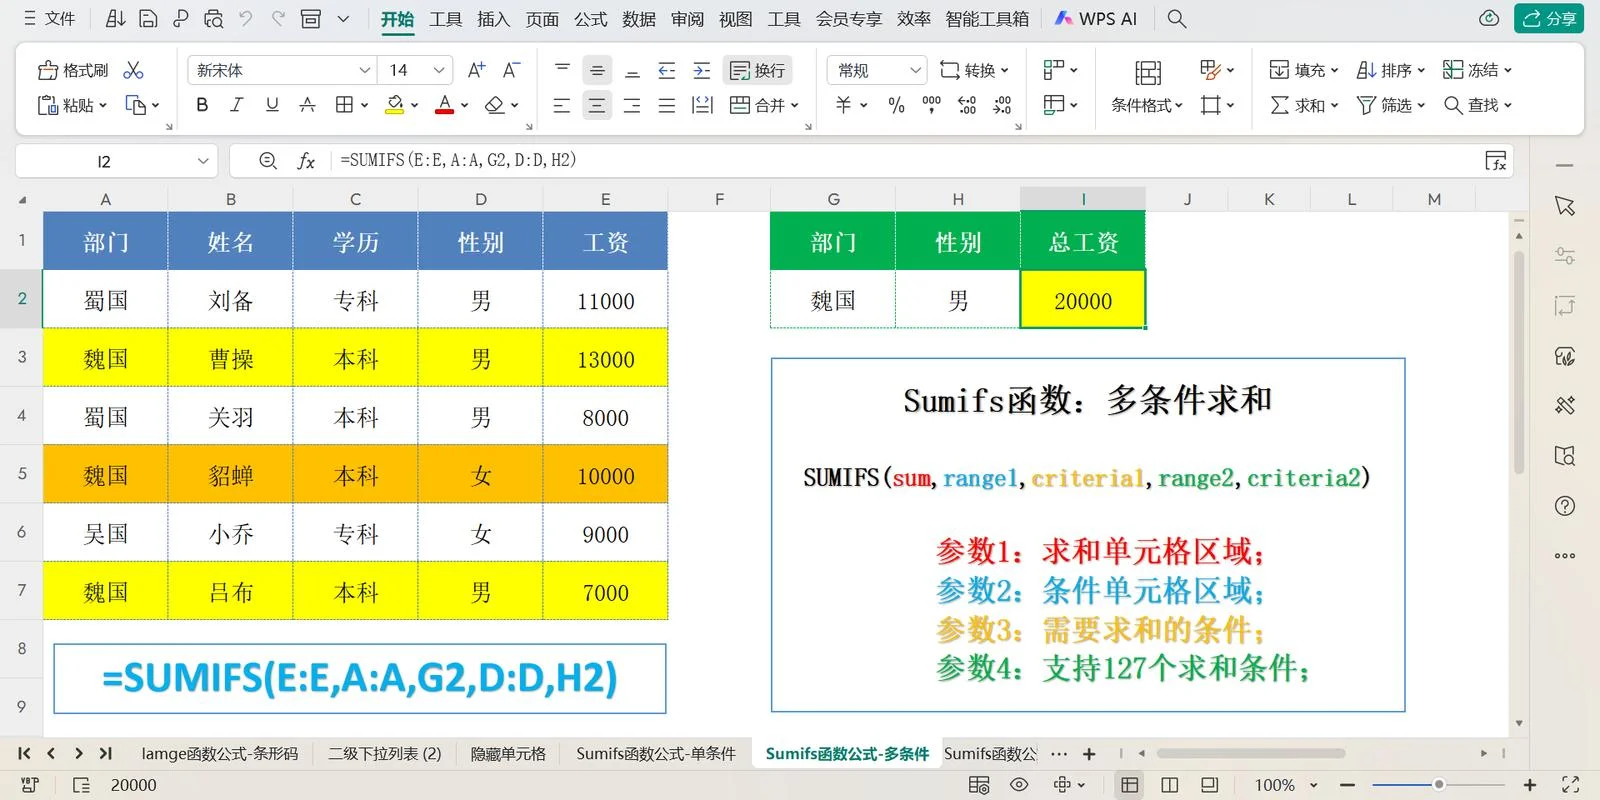Click the Format Painter (格式刷) icon

[x=48, y=70]
